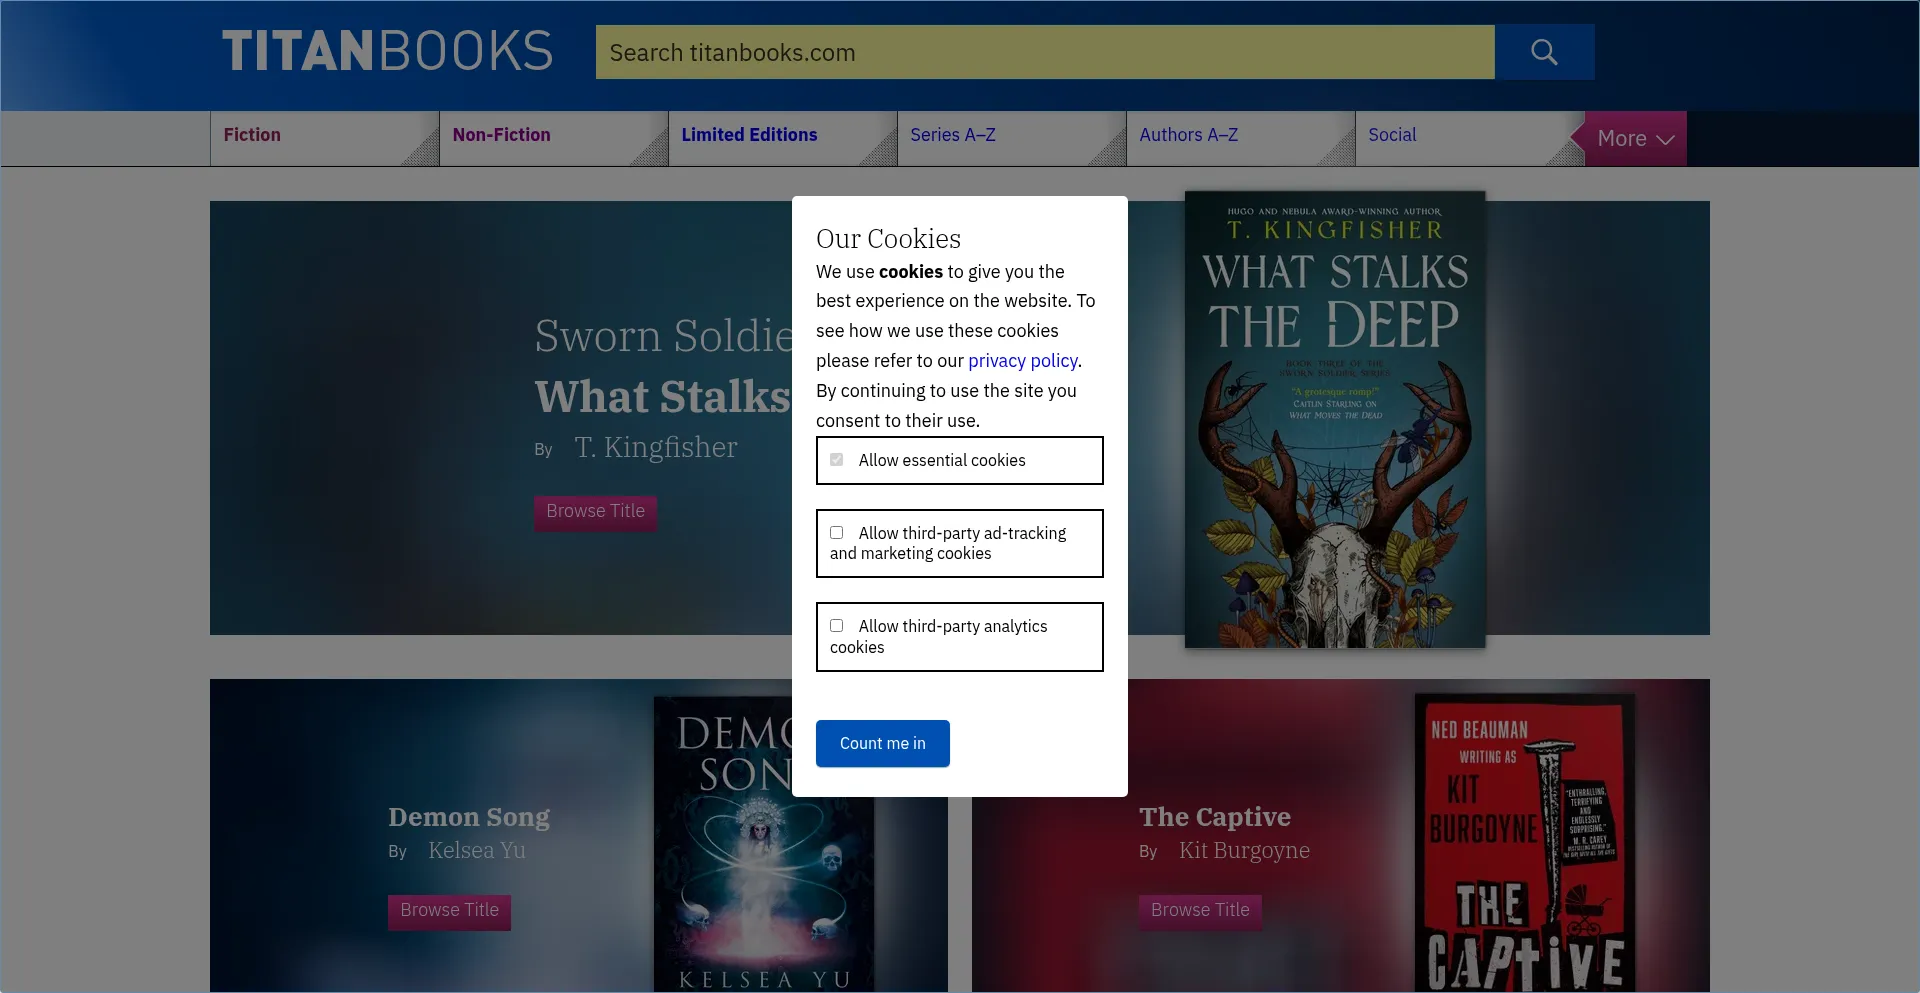Screen dimensions: 1920x993
Task: Open the Non-Fiction menu
Action: 501,135
